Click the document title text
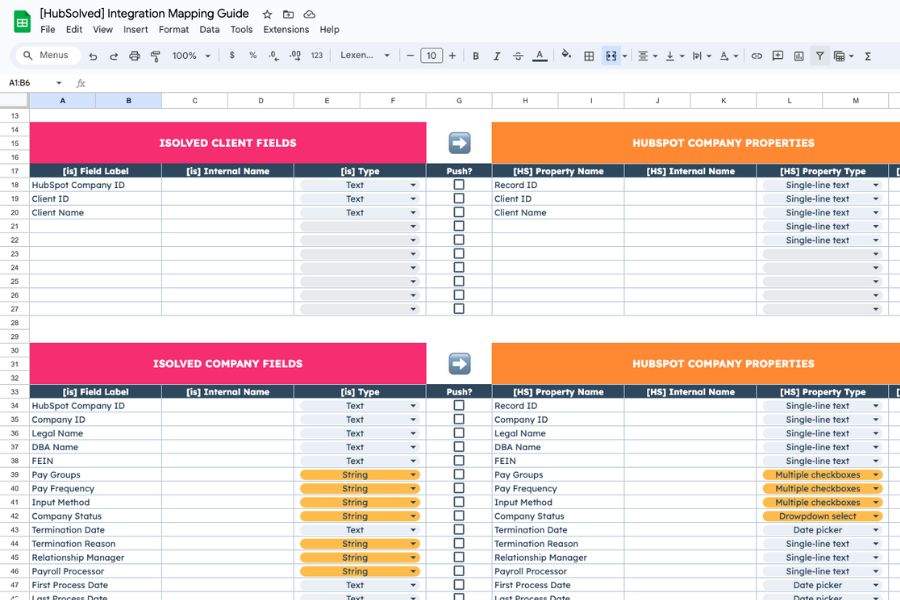This screenshot has height=600, width=900. [144, 14]
